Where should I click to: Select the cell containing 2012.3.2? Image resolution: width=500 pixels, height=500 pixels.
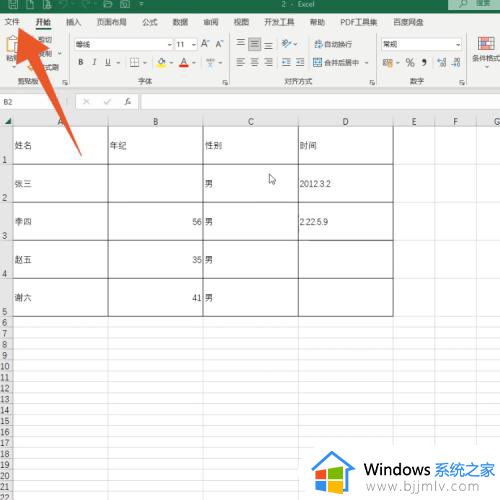[x=346, y=184]
